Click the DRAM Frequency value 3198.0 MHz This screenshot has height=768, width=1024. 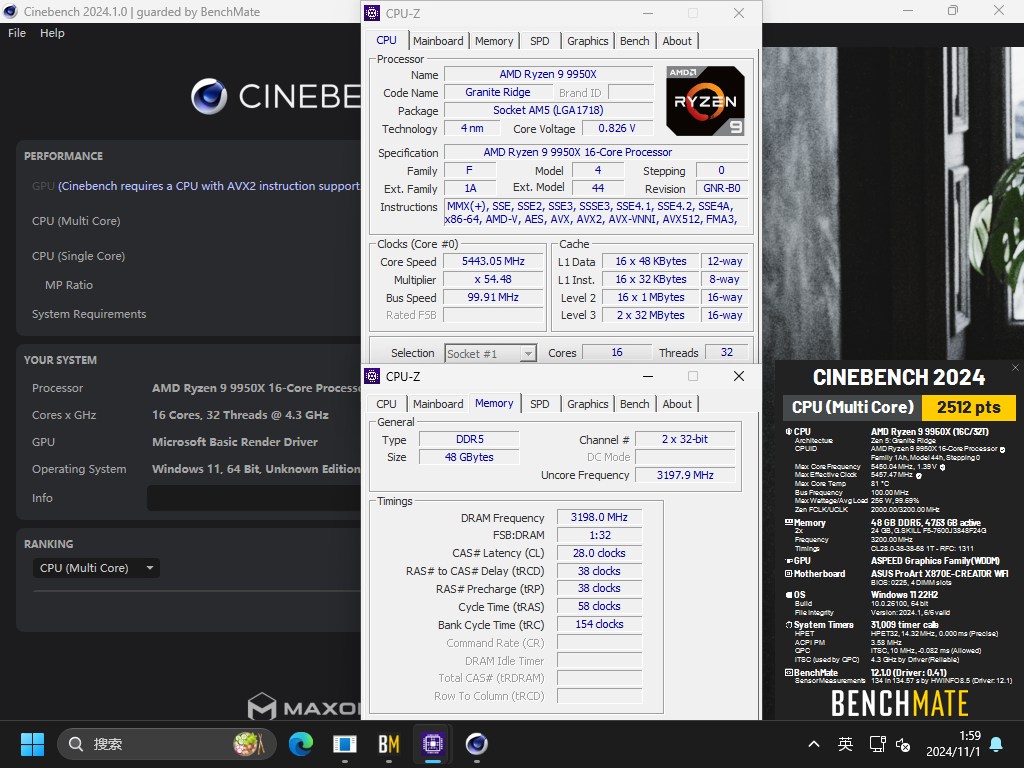point(599,517)
